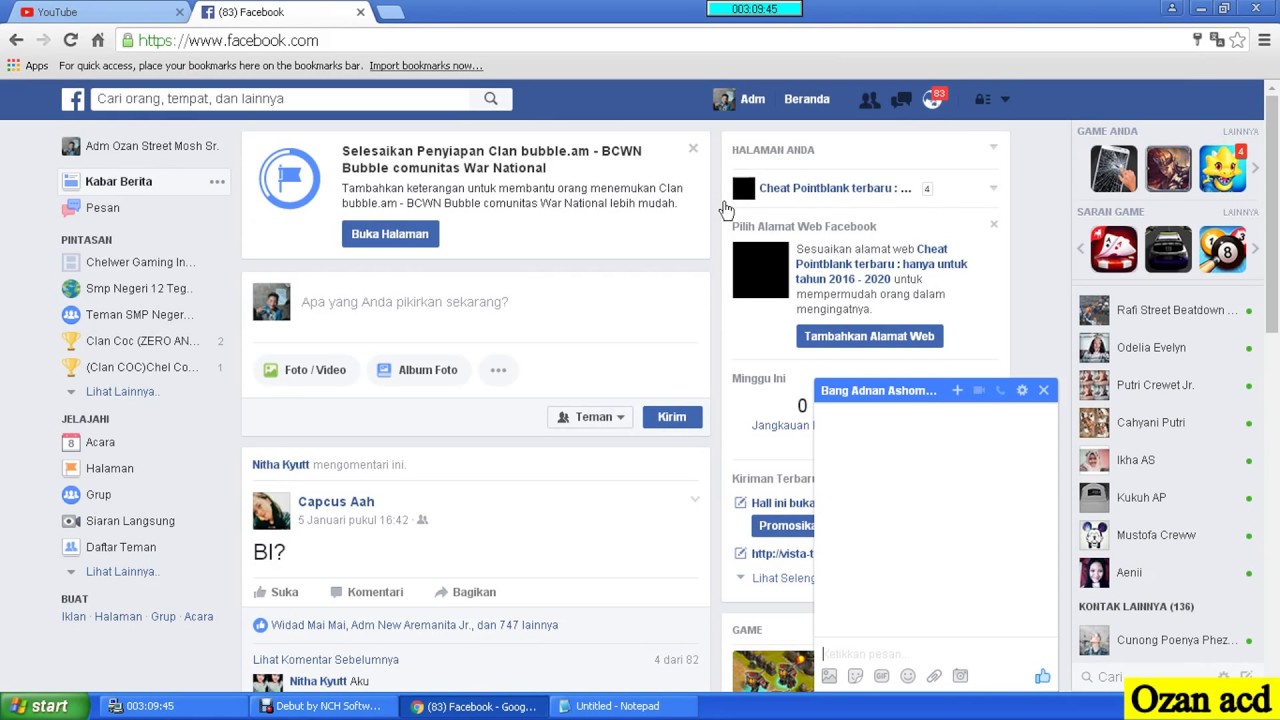Screen dimensions: 1280x720
Task: Open GIF picker in chat
Action: (x=881, y=676)
